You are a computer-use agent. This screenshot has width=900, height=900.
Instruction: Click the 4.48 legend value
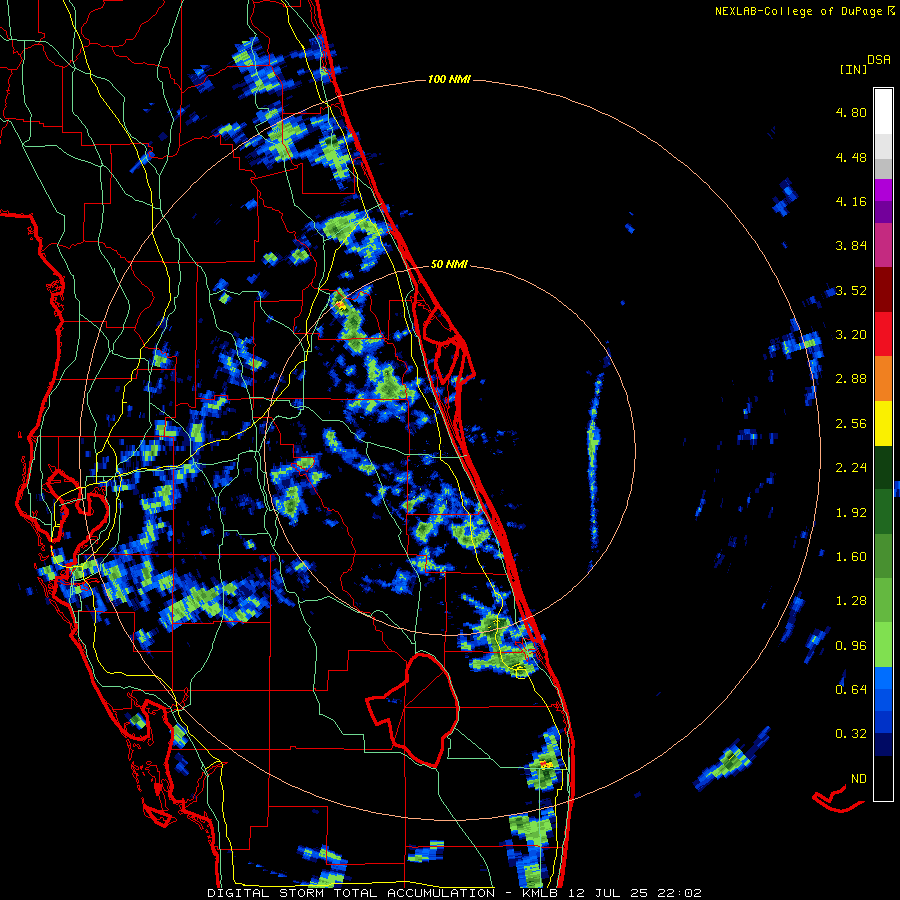click(851, 157)
